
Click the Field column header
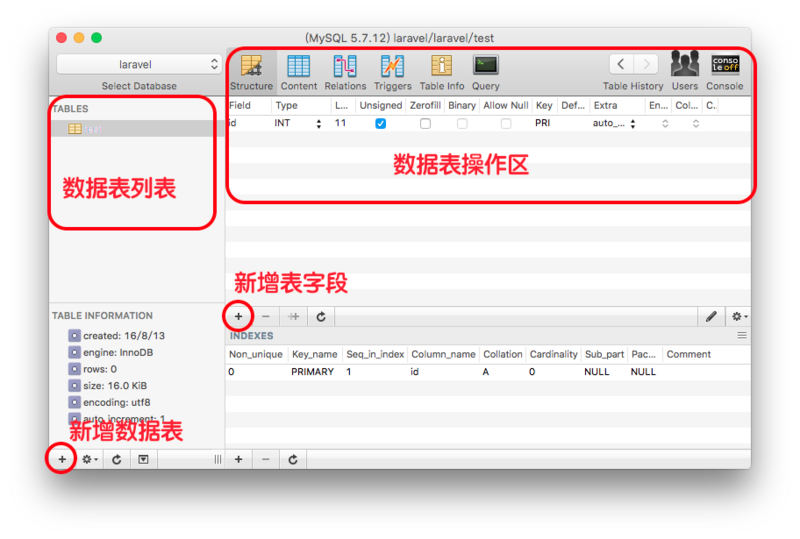[248, 105]
